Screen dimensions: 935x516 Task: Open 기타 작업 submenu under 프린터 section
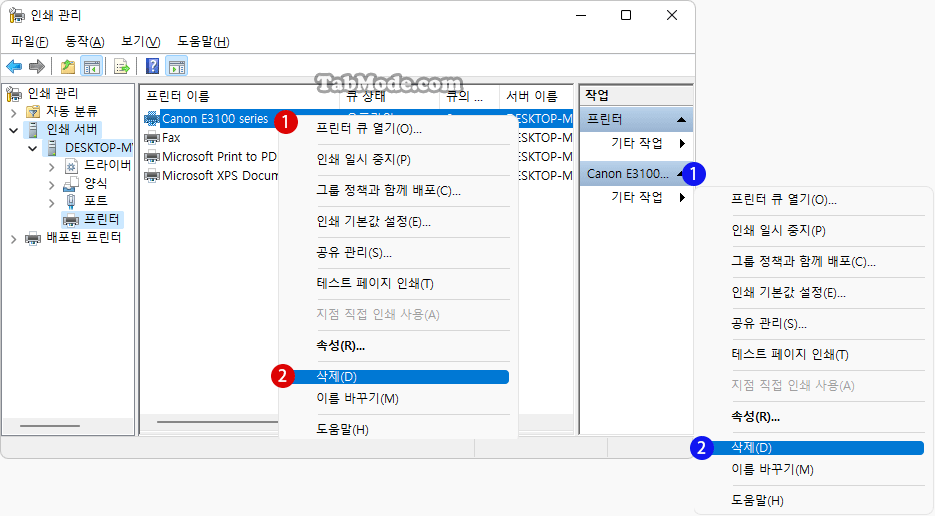point(636,143)
